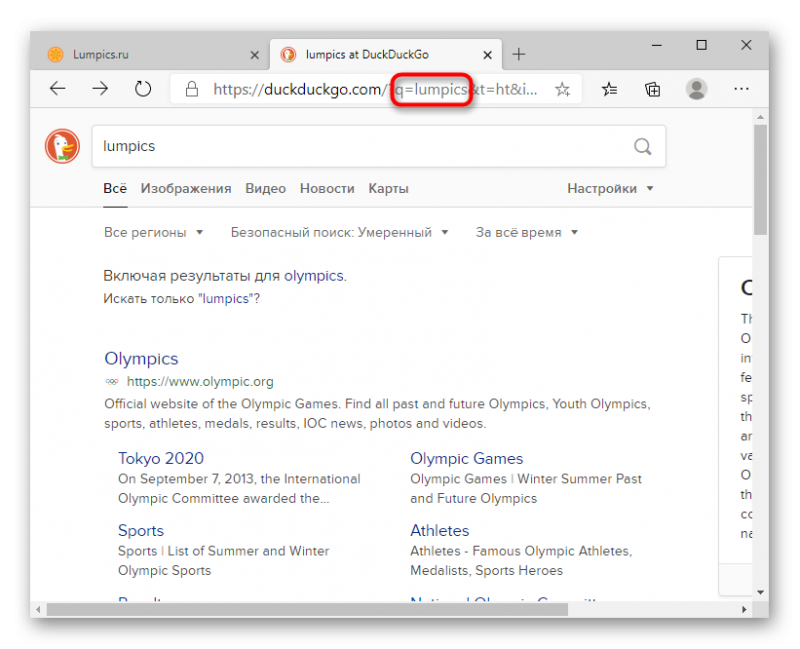Image resolution: width=800 pixels, height=649 pixels.
Task: Click the scroll right arrow
Action: pos(744,610)
